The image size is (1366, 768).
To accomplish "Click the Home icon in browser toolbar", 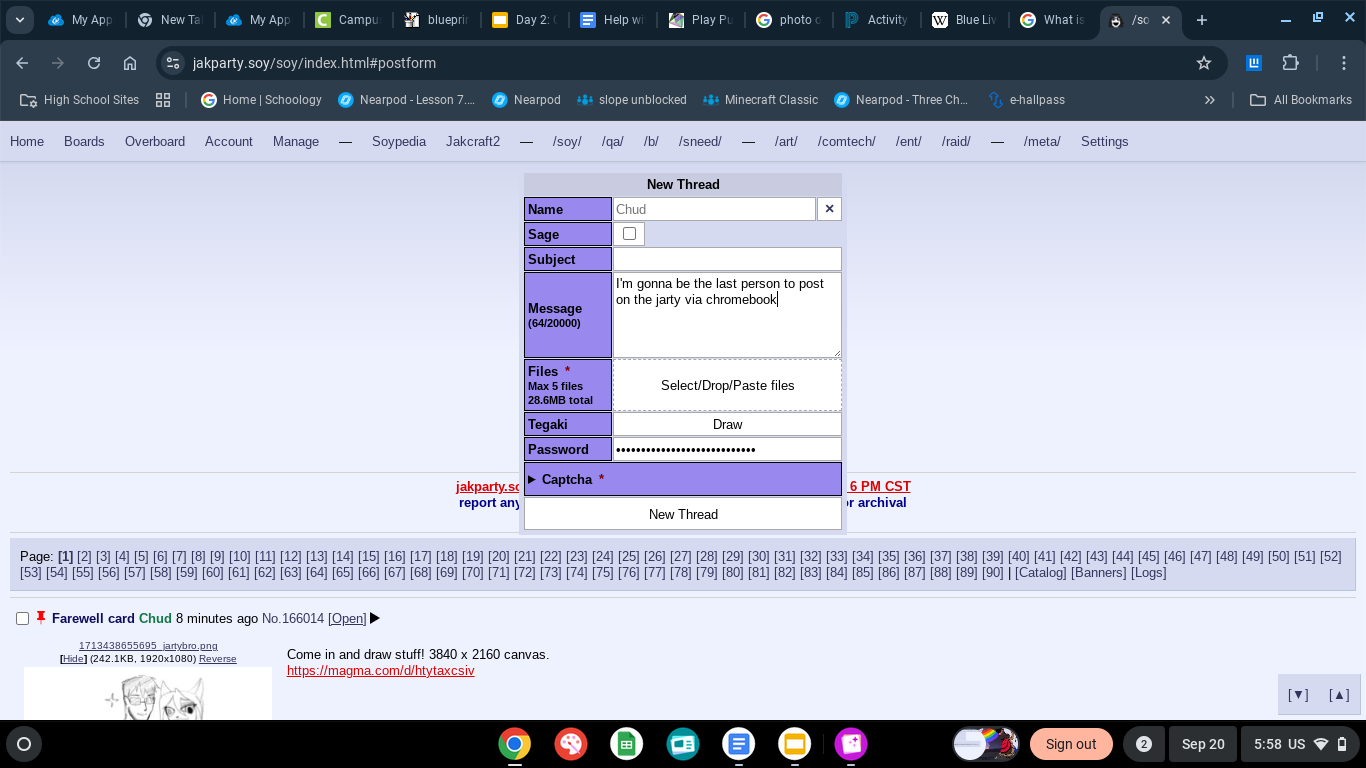I will click(x=130, y=63).
